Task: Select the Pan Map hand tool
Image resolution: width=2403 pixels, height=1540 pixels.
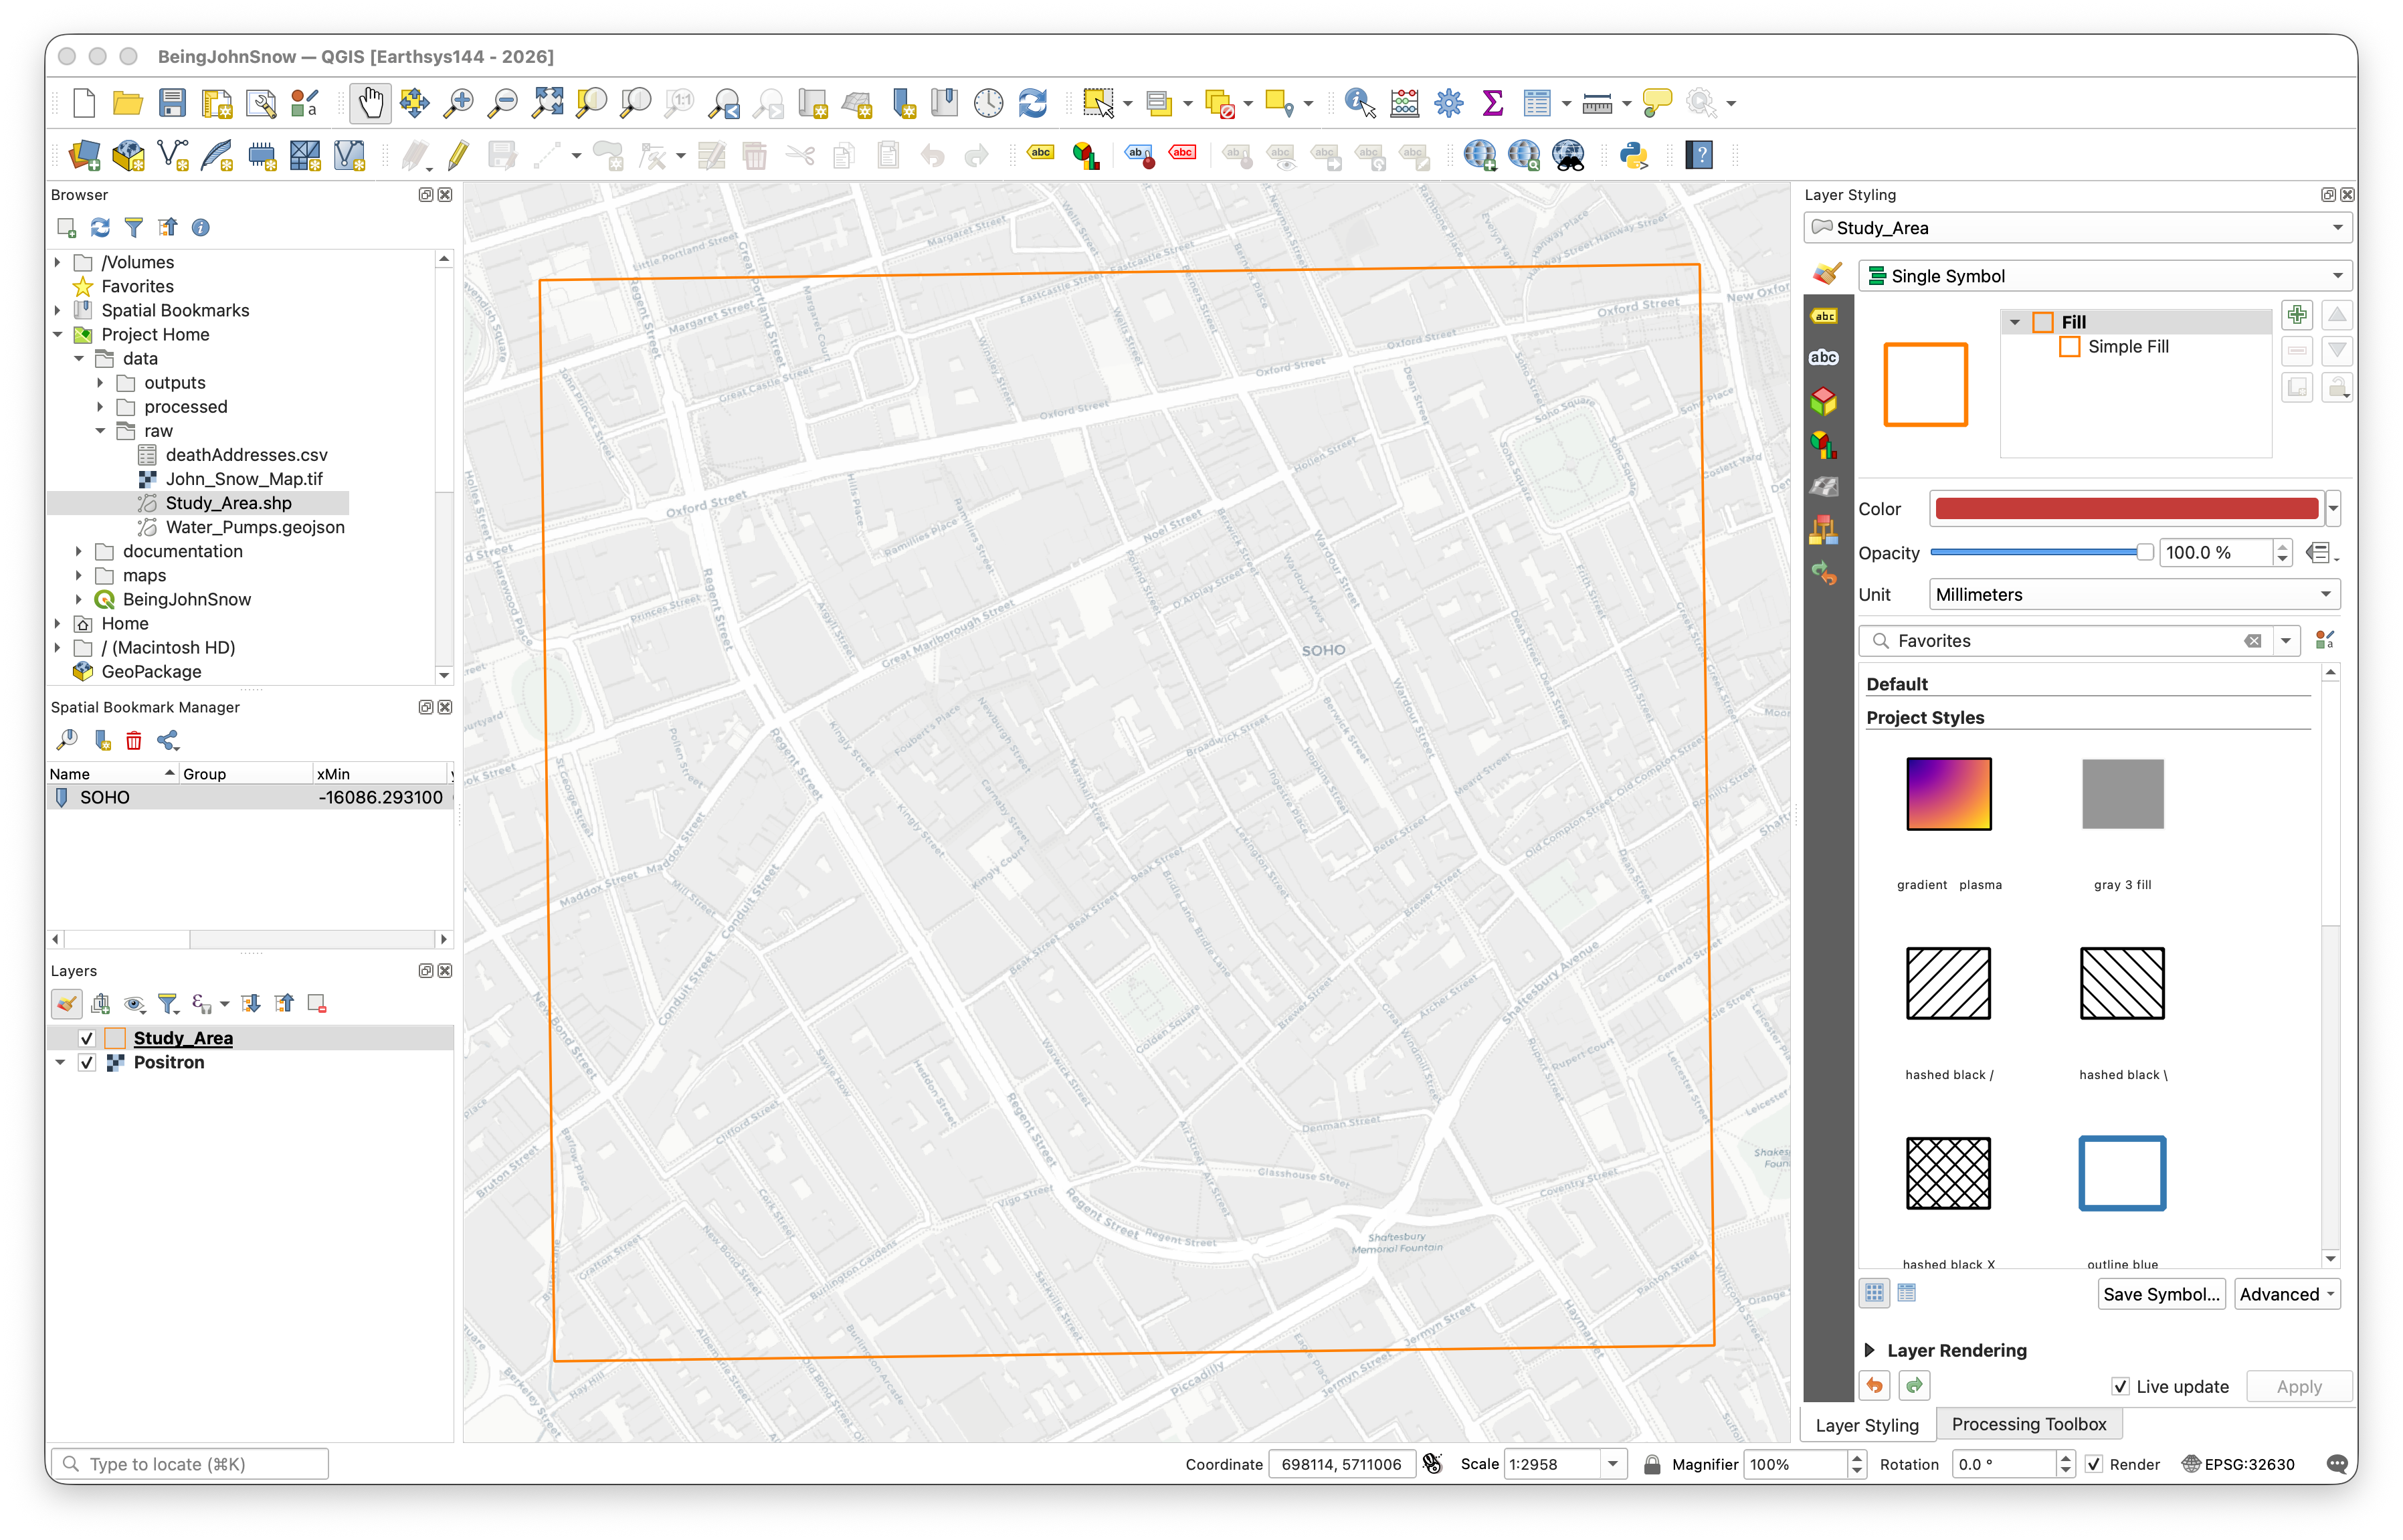Action: (370, 103)
